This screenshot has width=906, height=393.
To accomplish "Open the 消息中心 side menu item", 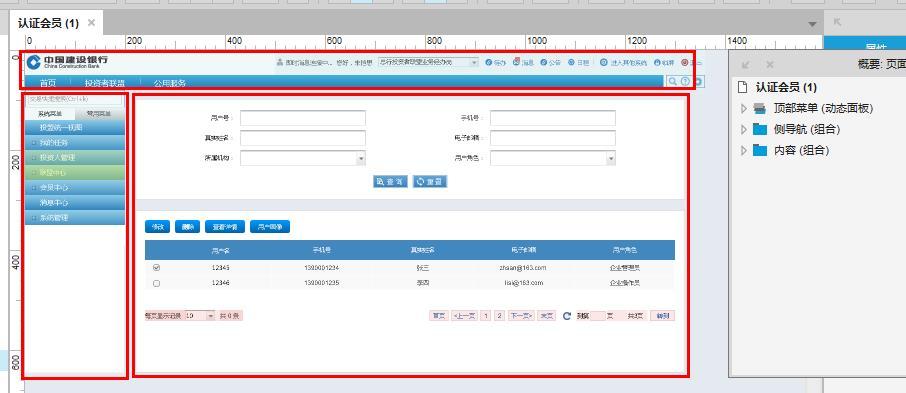I will 75,203.
